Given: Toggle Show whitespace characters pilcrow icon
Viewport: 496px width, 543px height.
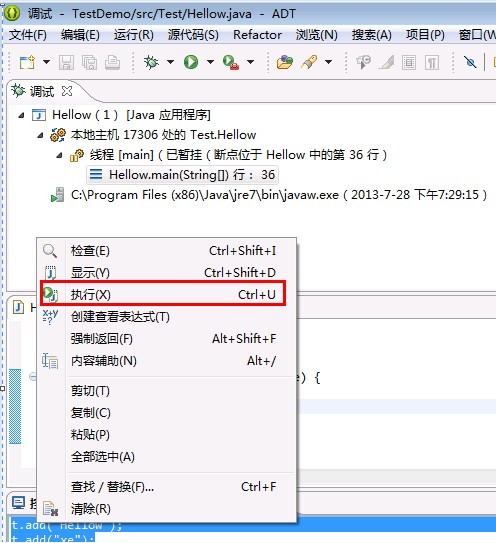Looking at the screenshot, I should point(432,63).
